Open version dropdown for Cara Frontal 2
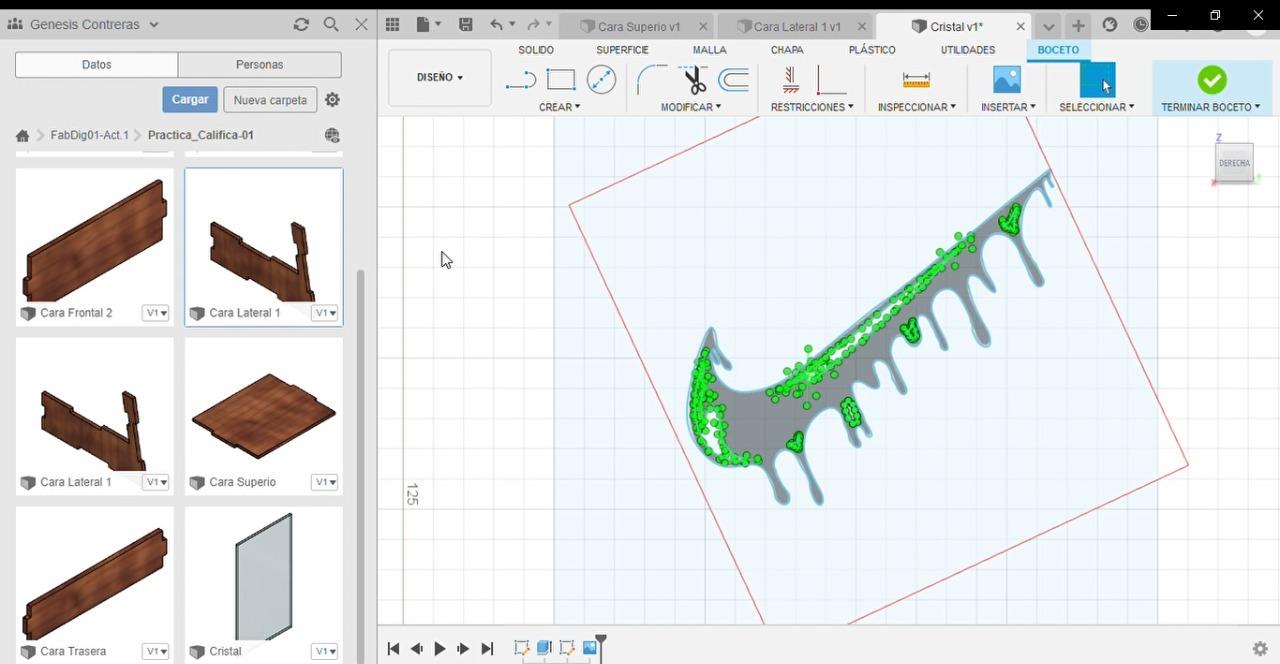Image resolution: width=1280 pixels, height=664 pixels. point(157,313)
